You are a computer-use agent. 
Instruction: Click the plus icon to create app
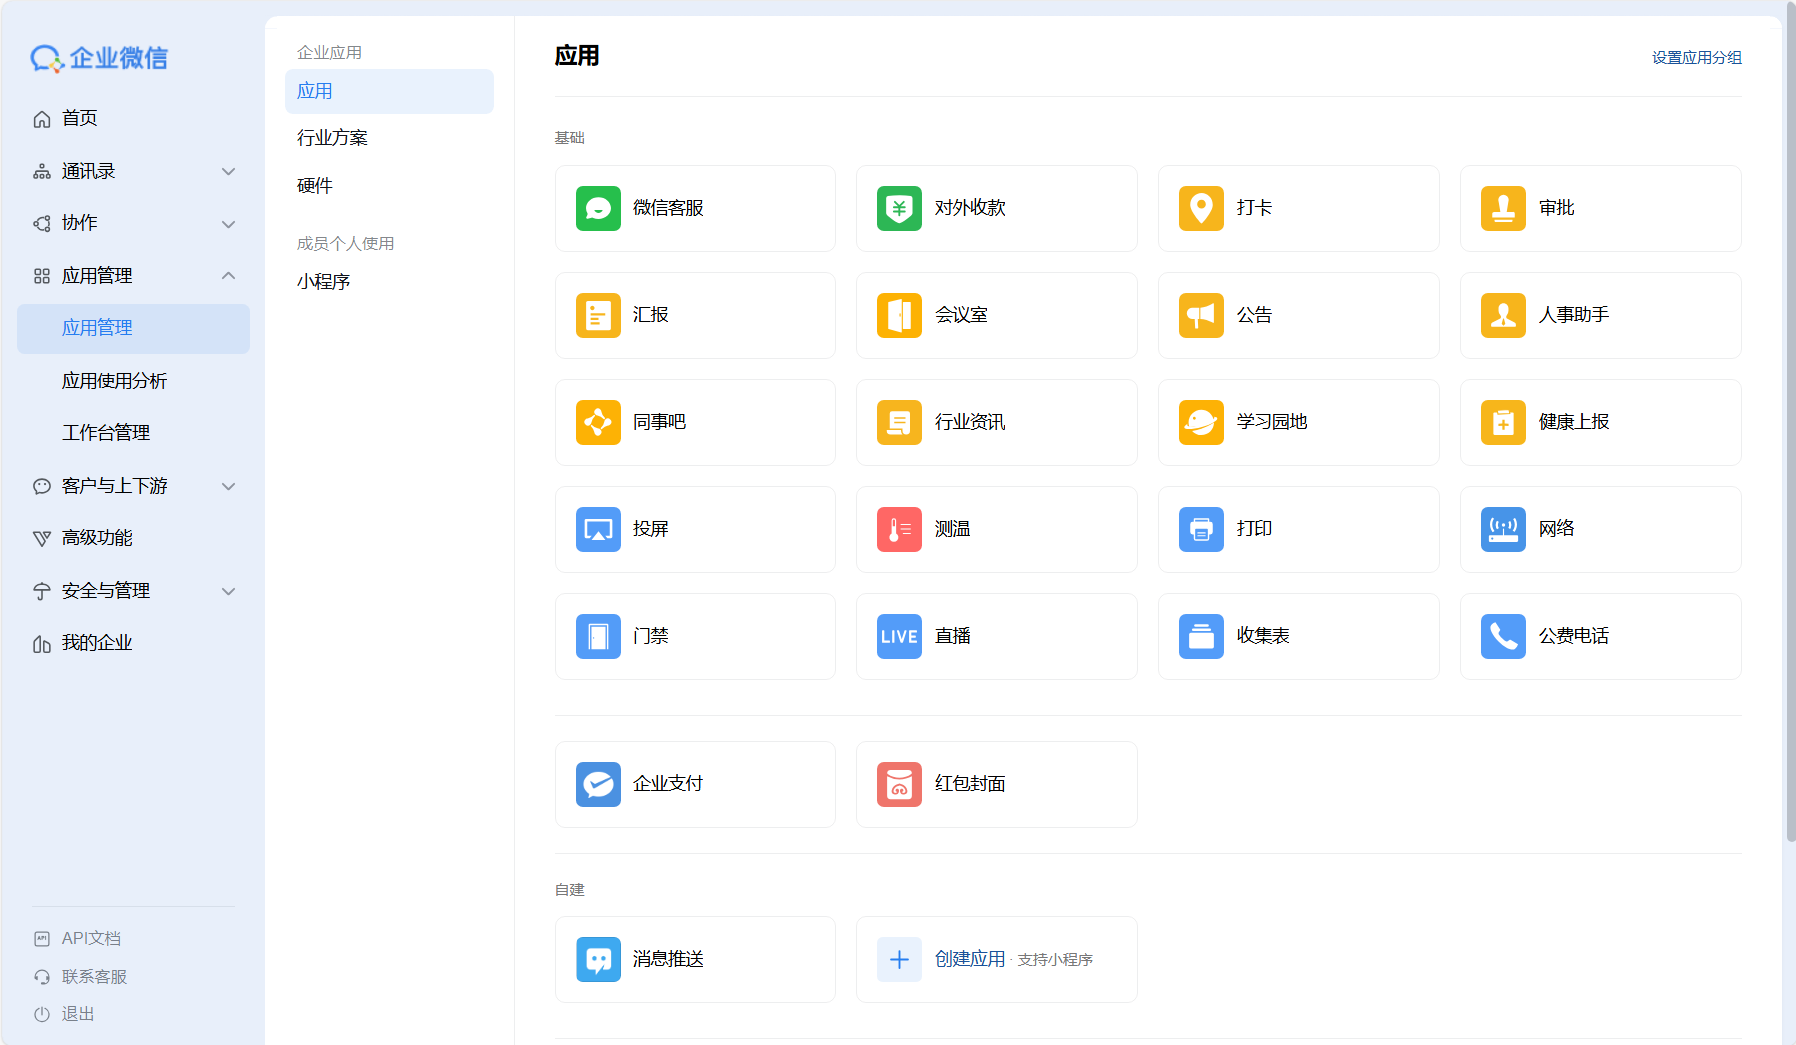899,959
